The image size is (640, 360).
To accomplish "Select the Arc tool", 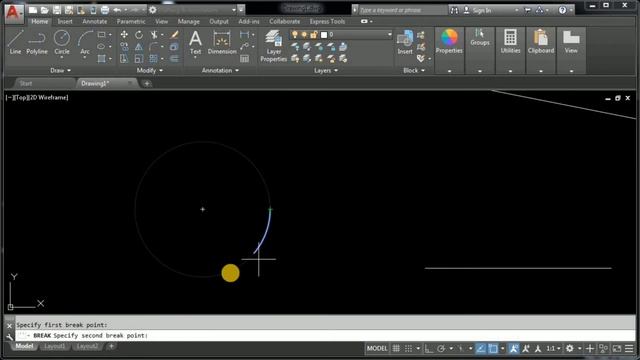I will [85, 42].
